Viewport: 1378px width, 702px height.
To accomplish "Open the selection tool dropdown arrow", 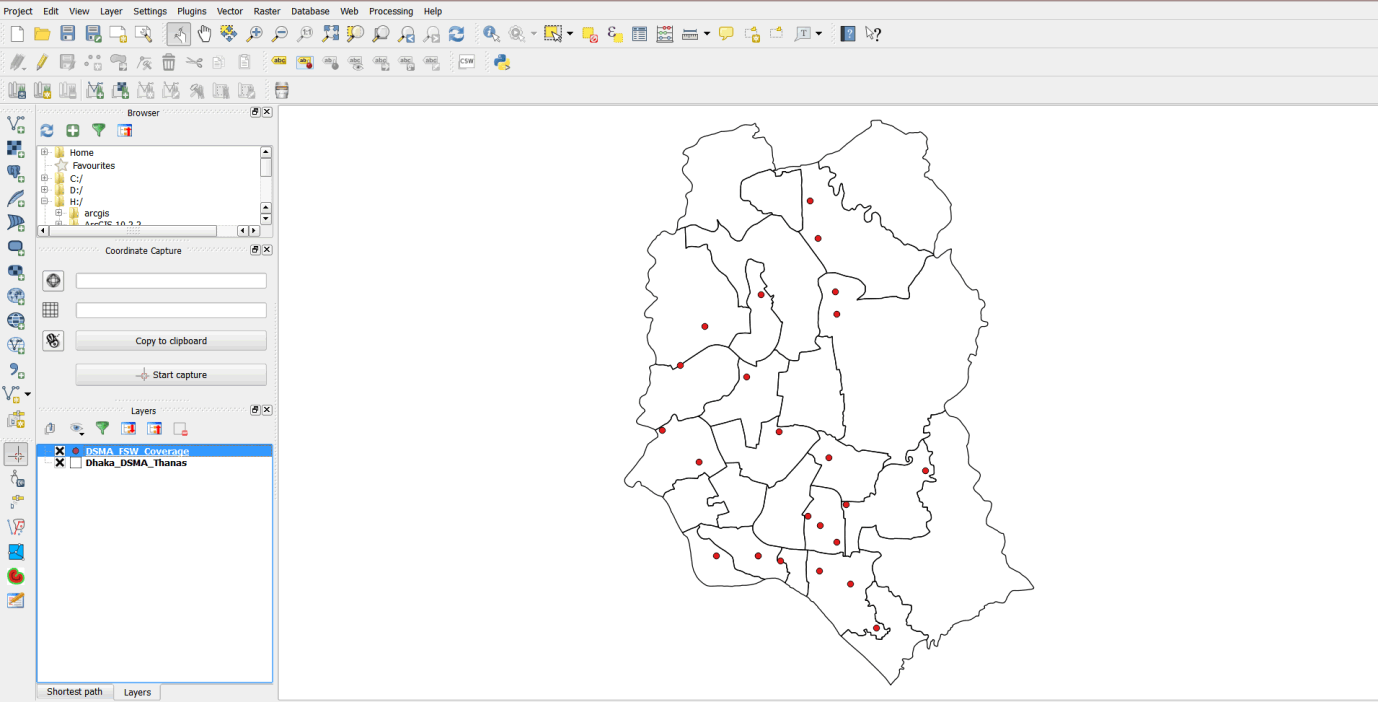I will (570, 34).
